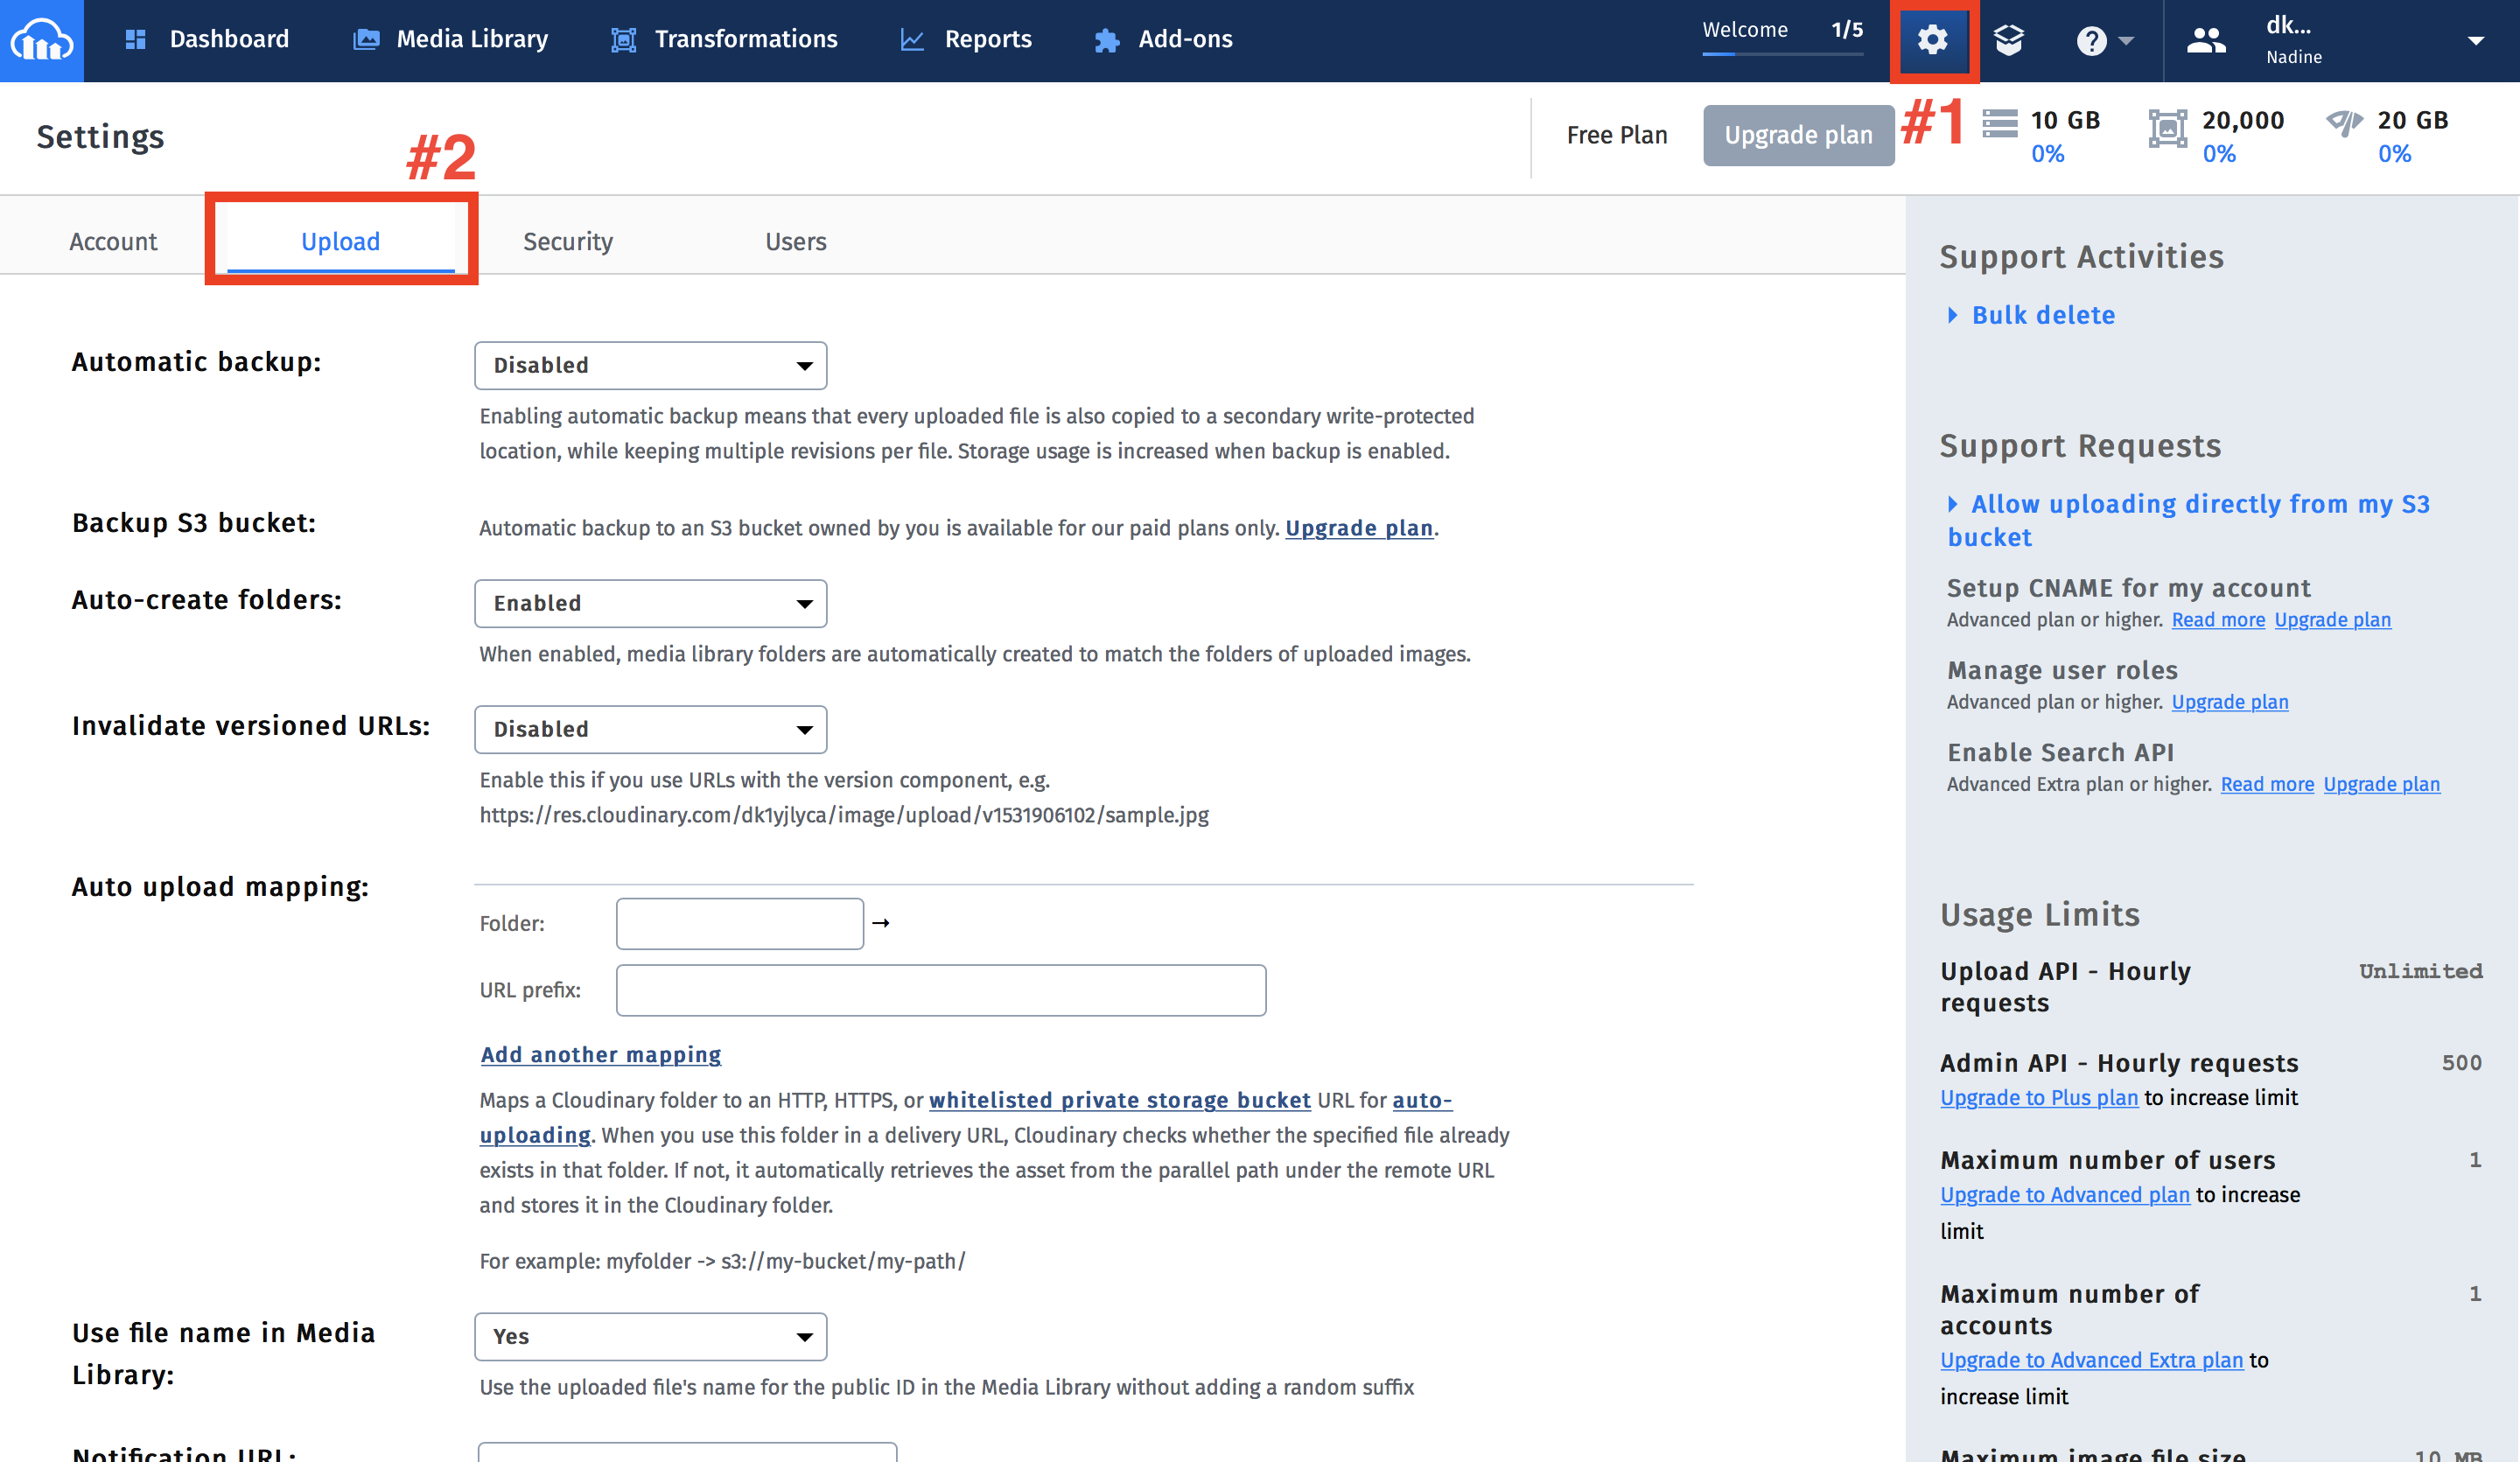Open the Automatic backup dropdown

pyautogui.click(x=650, y=366)
